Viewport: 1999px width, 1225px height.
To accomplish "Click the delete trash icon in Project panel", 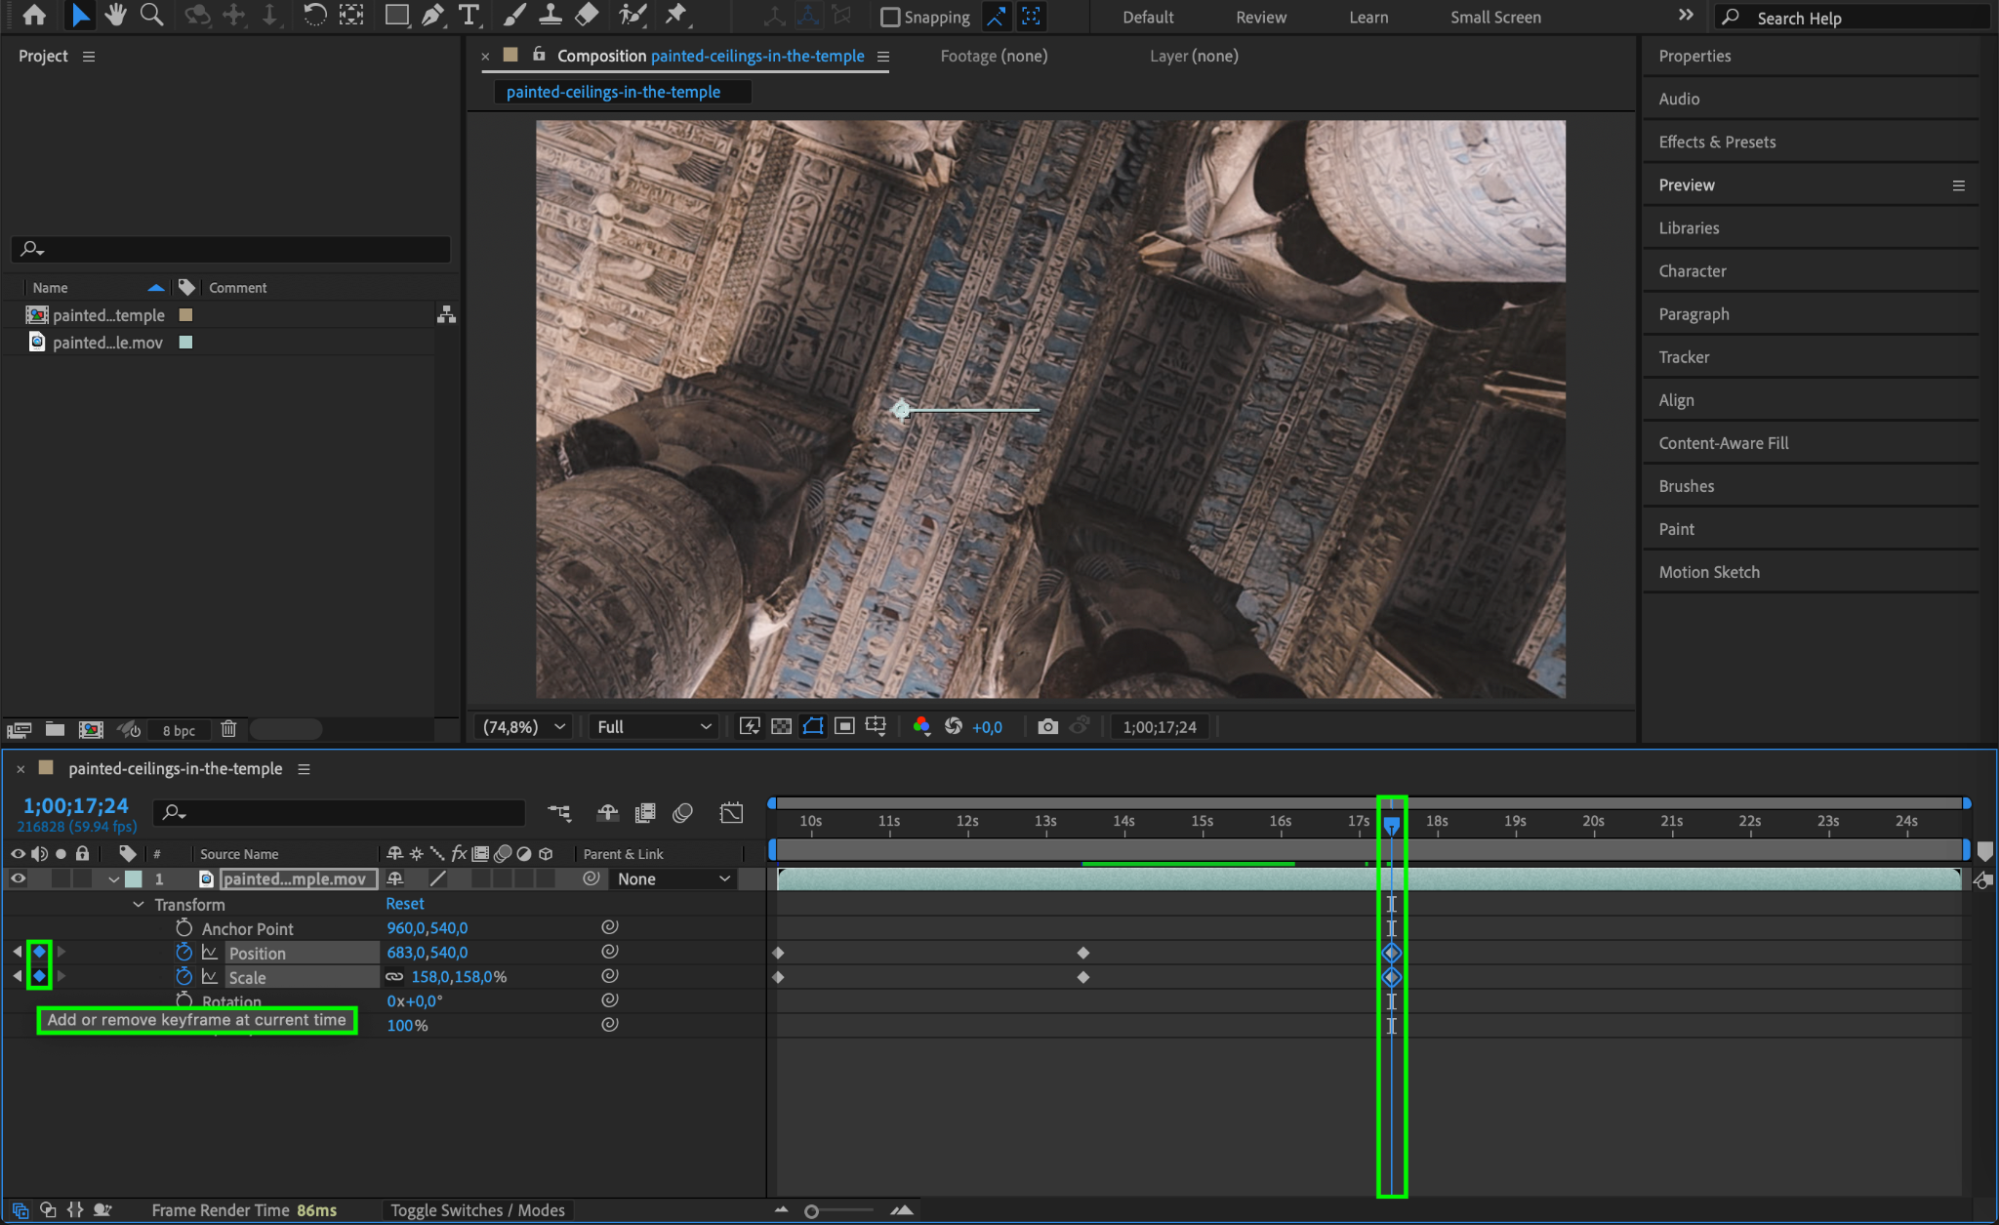I will click(x=228, y=729).
